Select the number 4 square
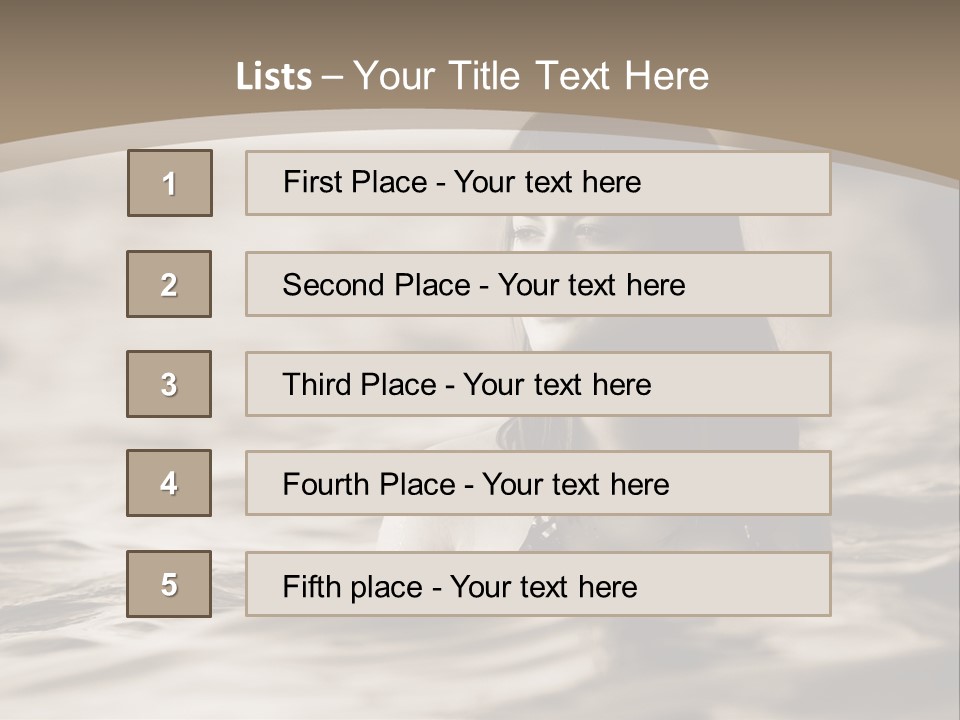The width and height of the screenshot is (960, 720). tap(169, 483)
